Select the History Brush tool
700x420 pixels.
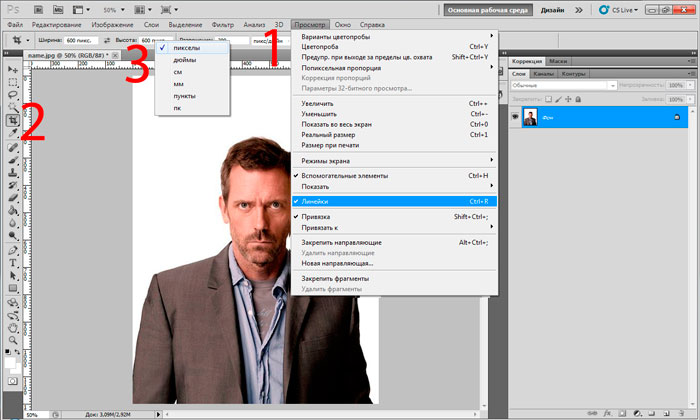(12, 185)
